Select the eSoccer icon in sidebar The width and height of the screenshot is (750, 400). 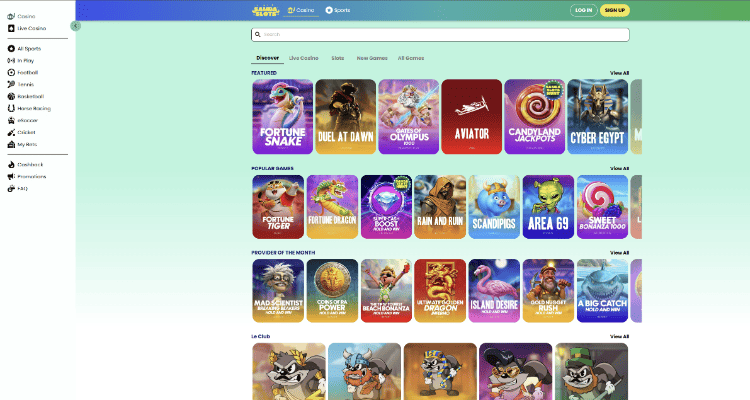11,120
